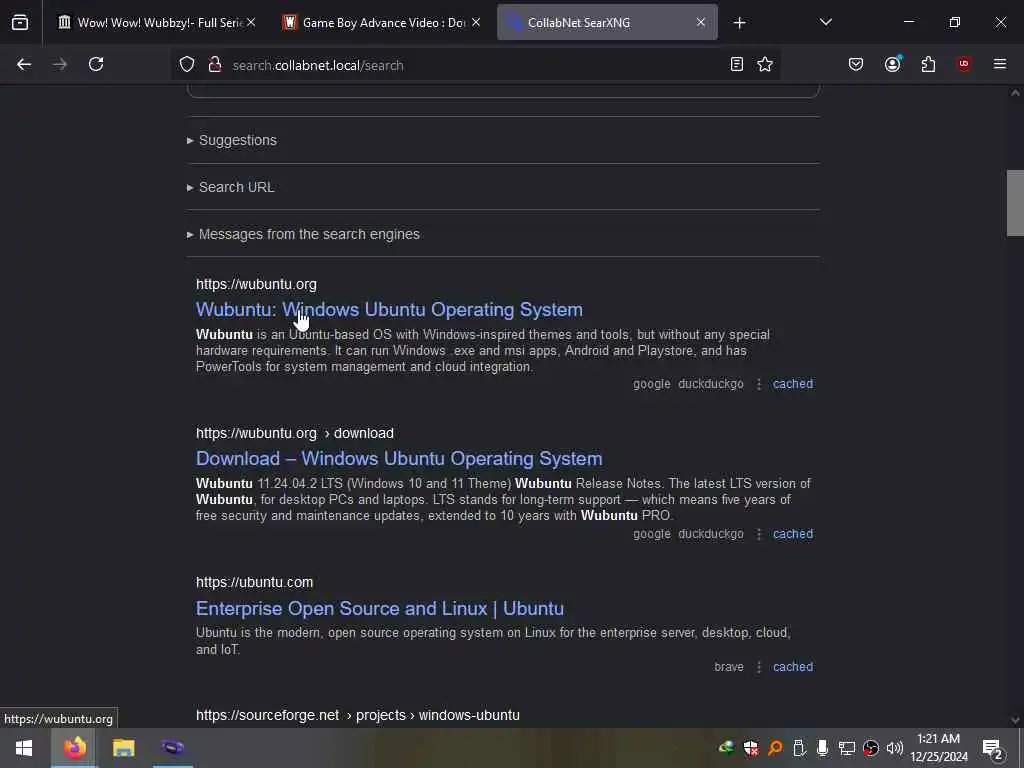Click the sourceforge.net windows-ubuntu result URL
Viewport: 1024px width, 768px height.
[x=358, y=716]
